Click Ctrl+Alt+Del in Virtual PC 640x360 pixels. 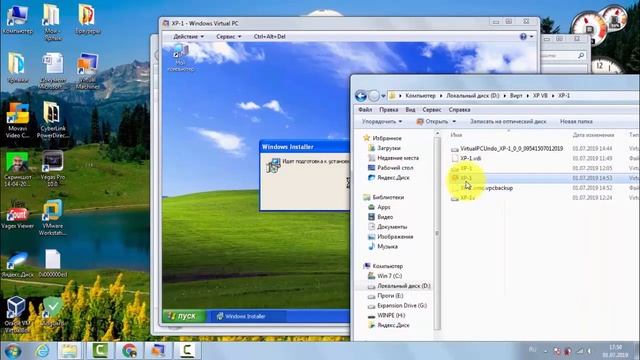click(269, 36)
